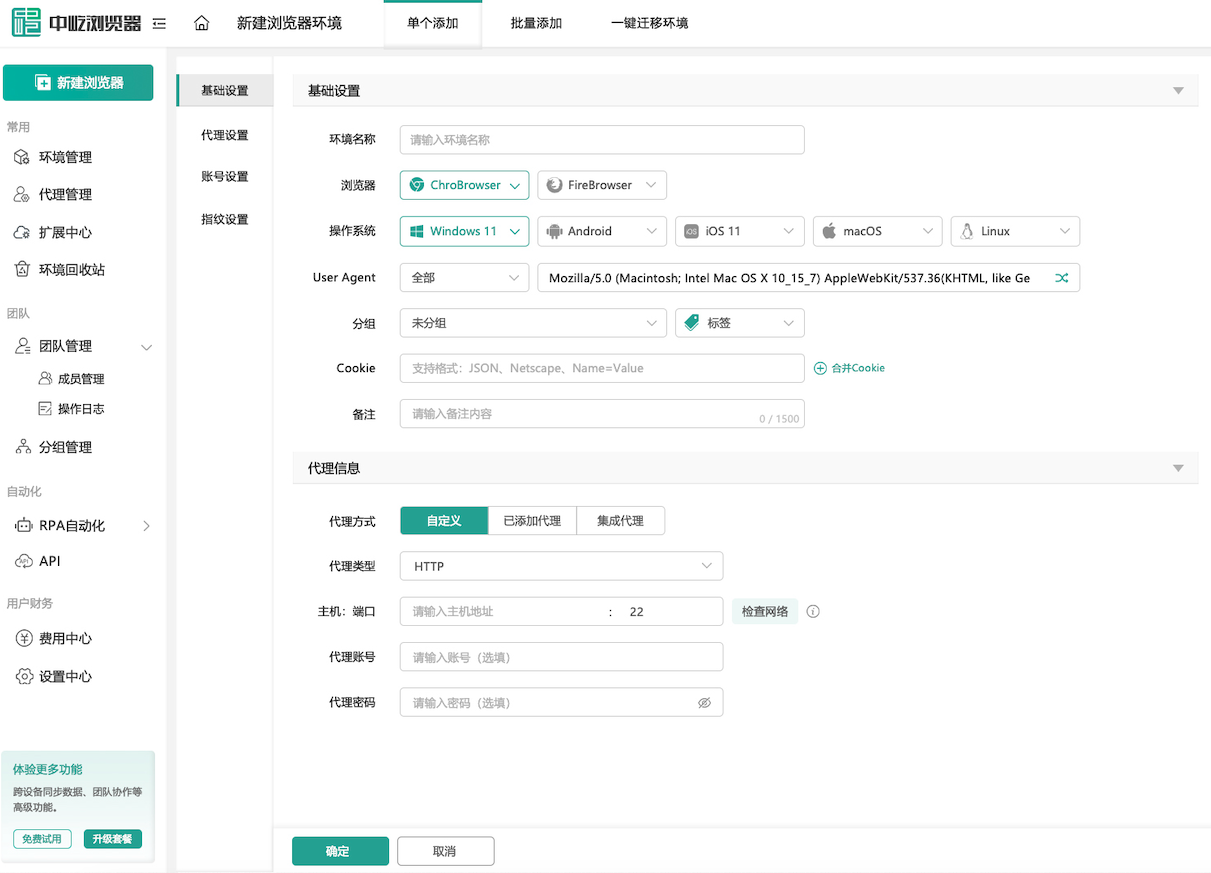
Task: Select 自定义 proxy mode
Action: (x=444, y=521)
